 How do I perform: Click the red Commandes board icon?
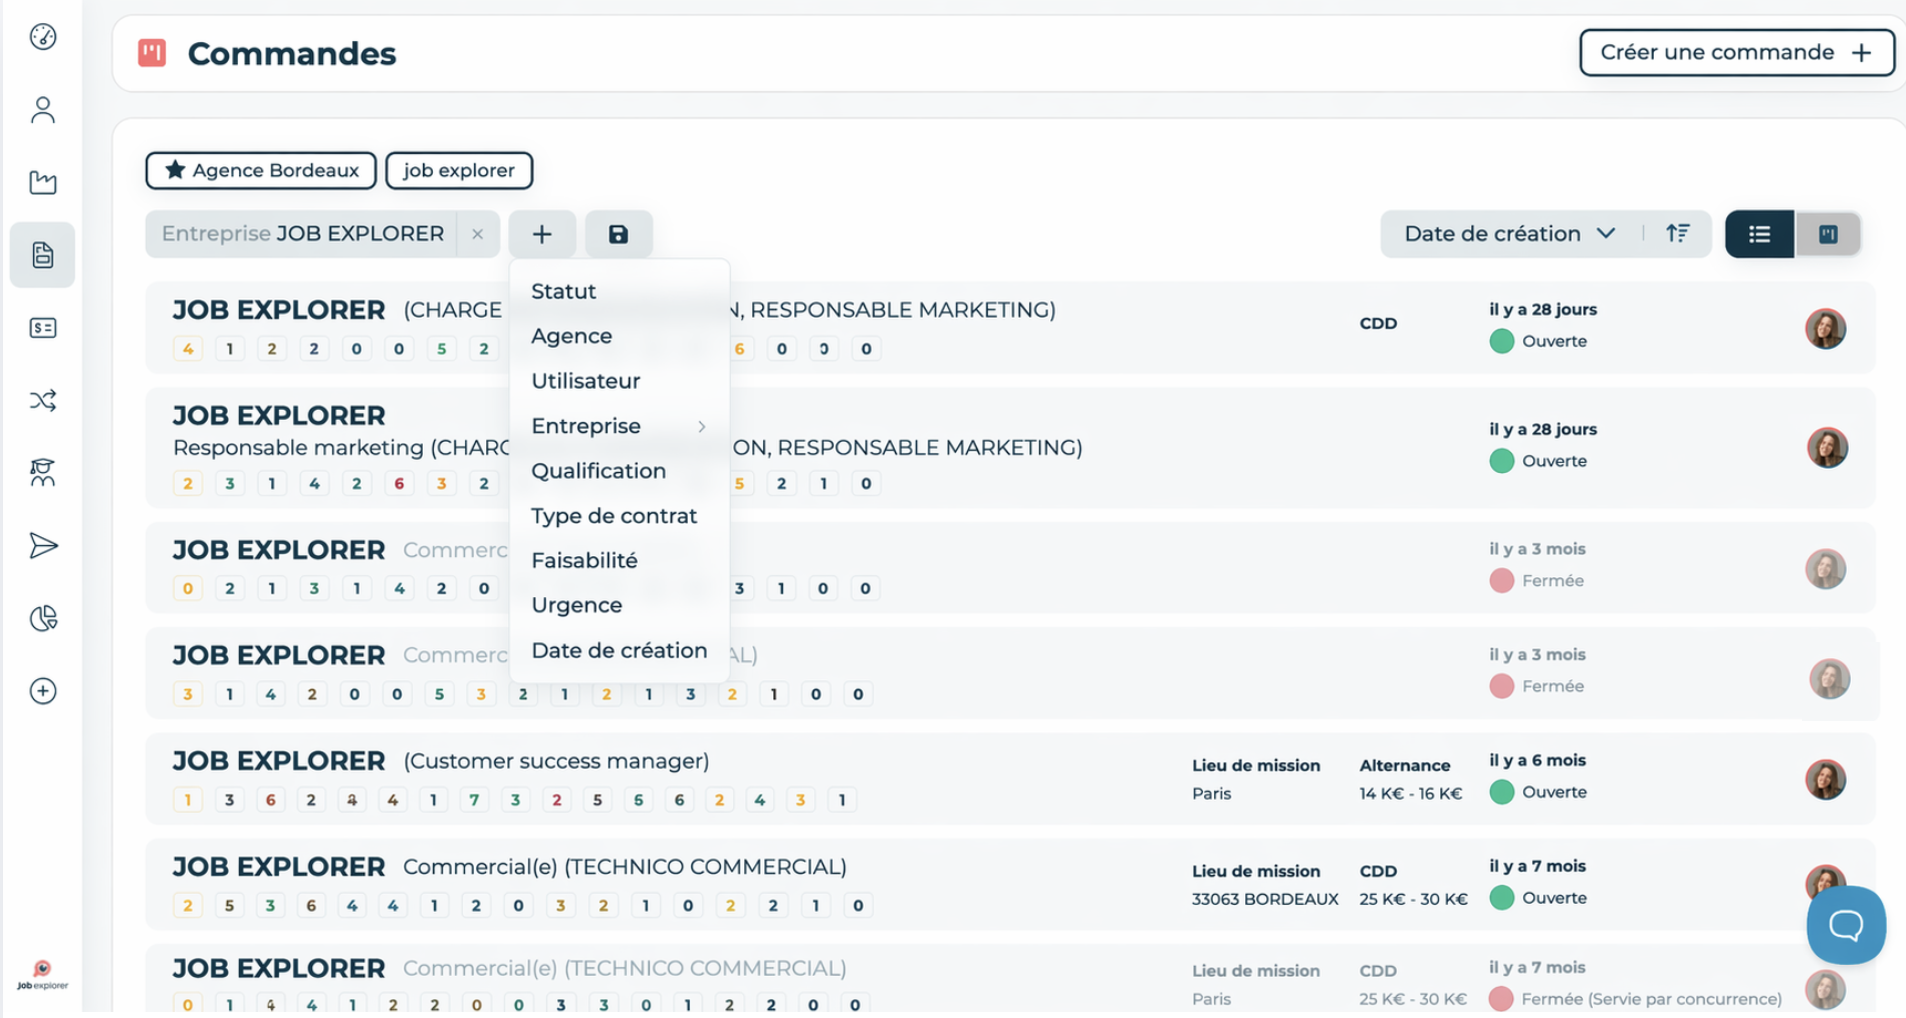point(152,53)
